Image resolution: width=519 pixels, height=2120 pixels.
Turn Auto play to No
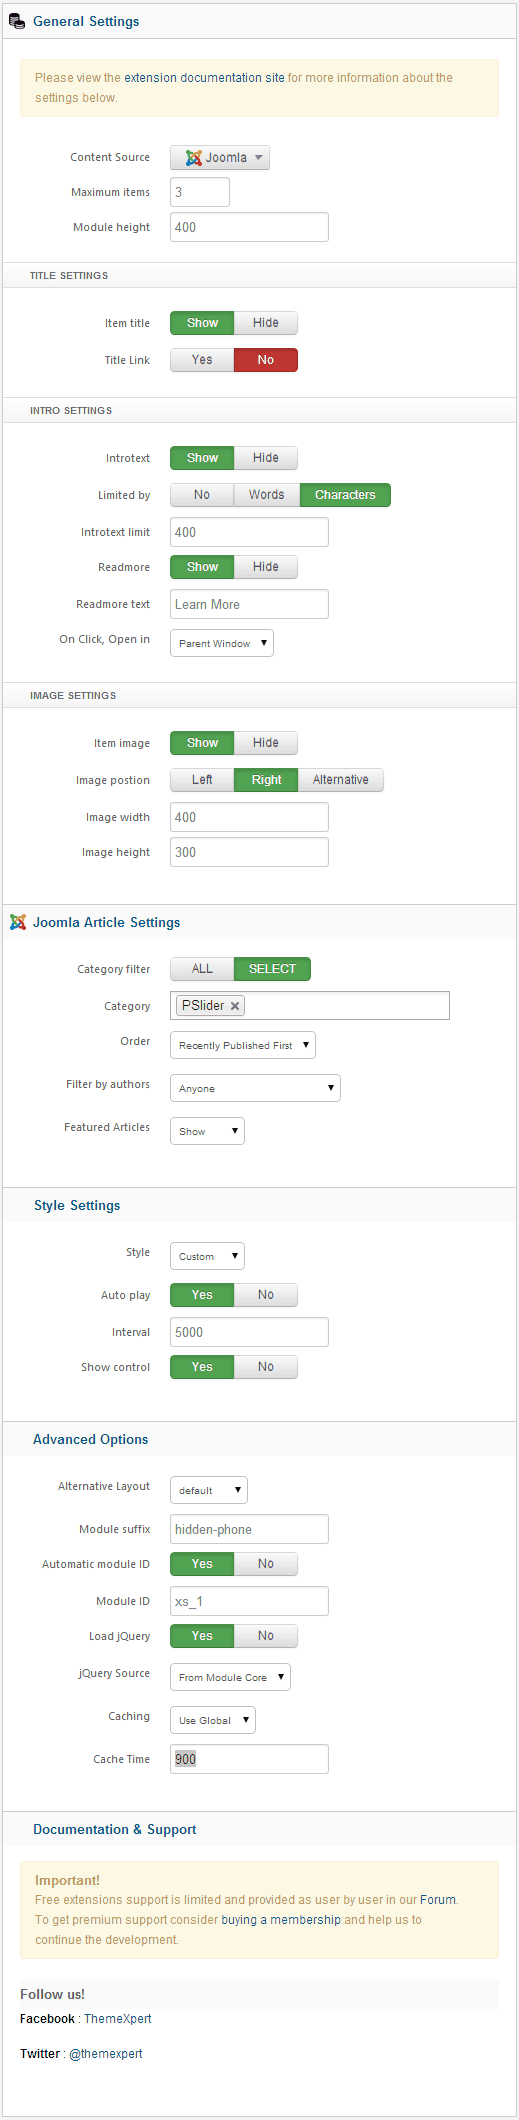266,1295
